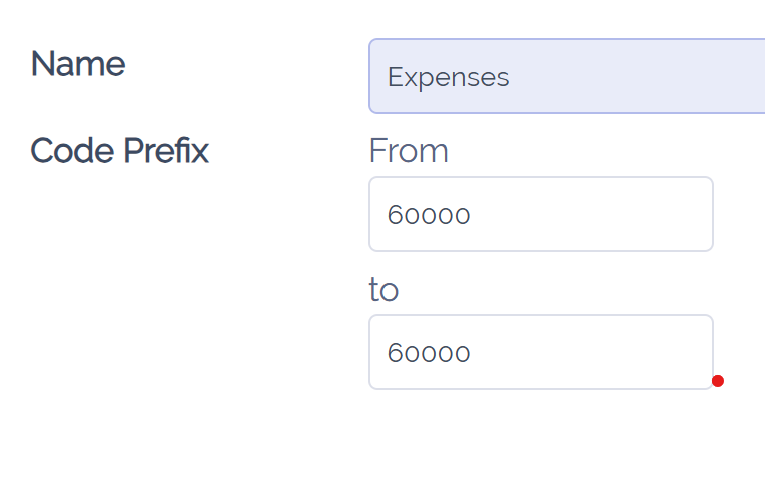This screenshot has width=765, height=486.
Task: Click the 'Name' label
Action: coord(78,64)
